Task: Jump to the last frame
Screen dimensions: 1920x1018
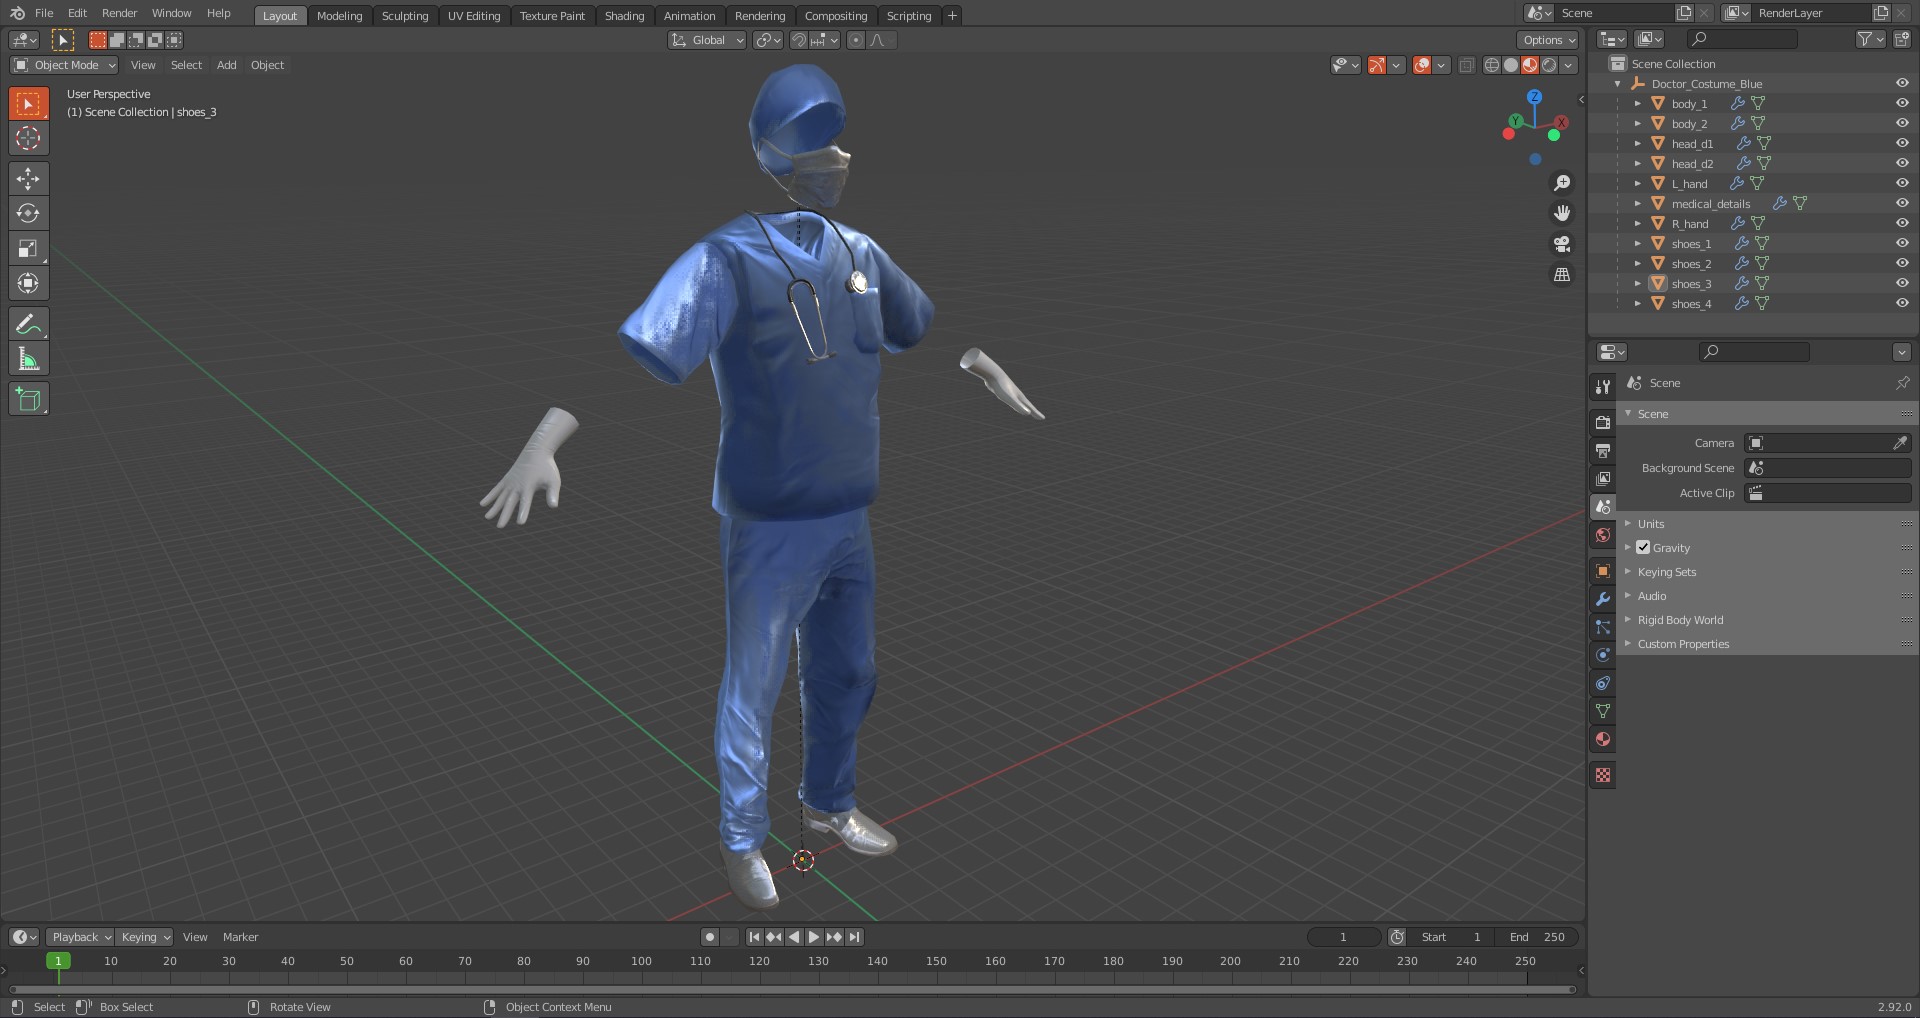Action: (x=854, y=937)
